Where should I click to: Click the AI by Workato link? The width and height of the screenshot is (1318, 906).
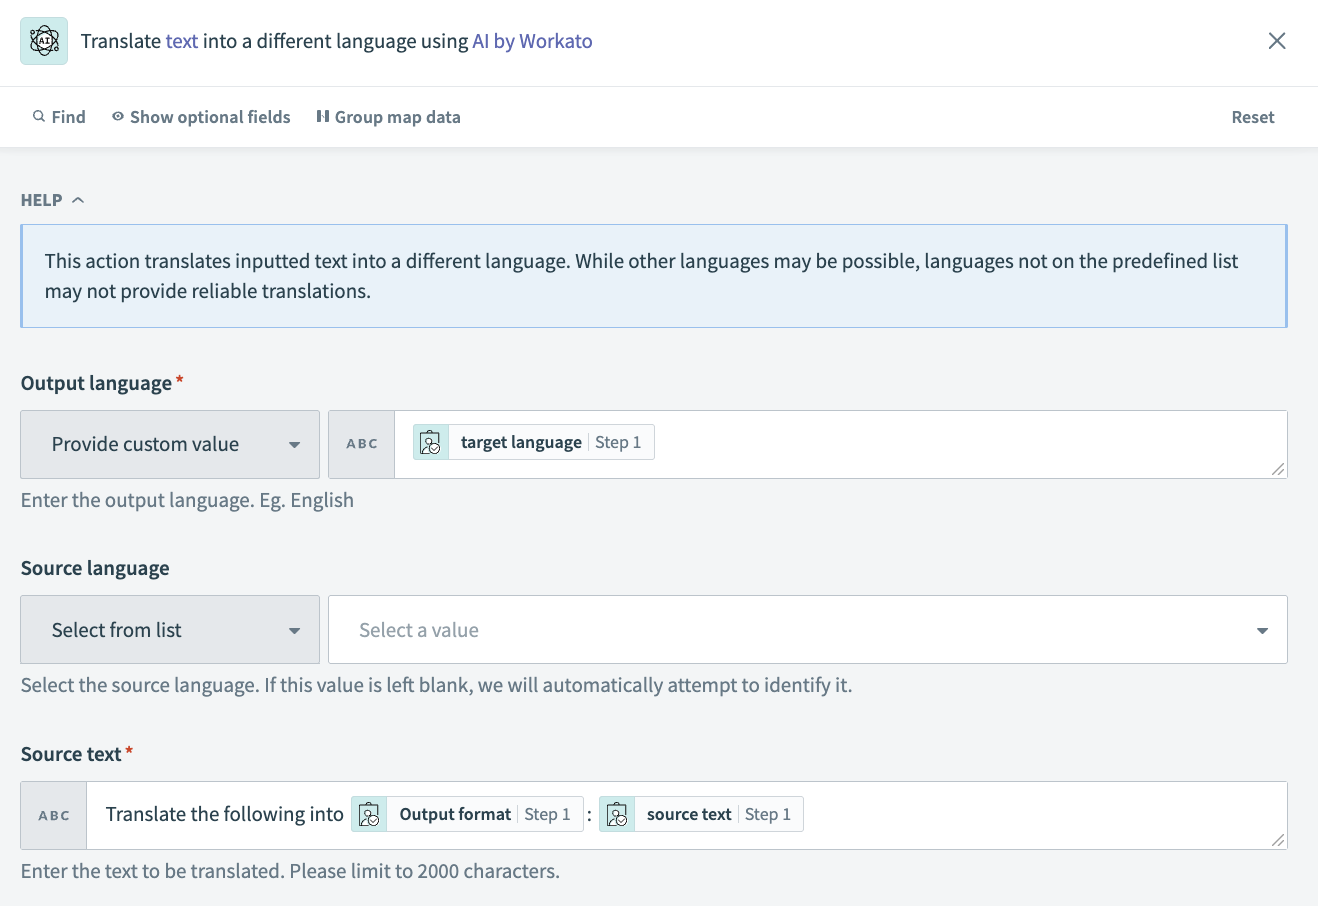click(x=532, y=41)
